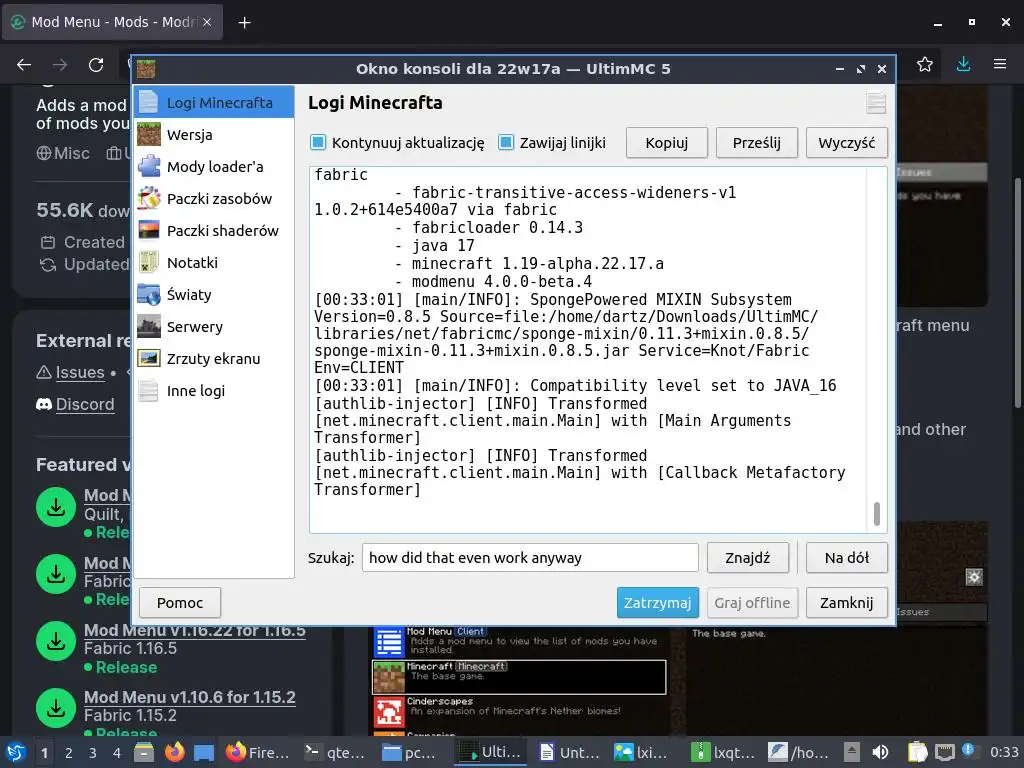Click the Serwery icon in sidebar
Viewport: 1024px width, 768px height.
pyautogui.click(x=149, y=327)
